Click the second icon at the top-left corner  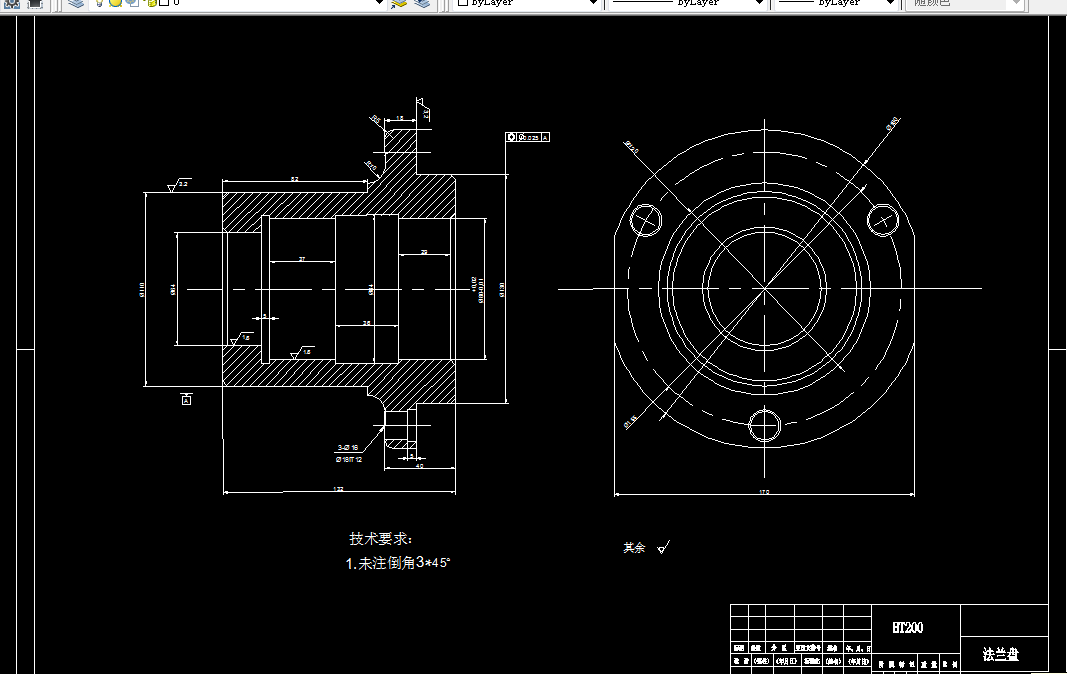tap(36, 6)
